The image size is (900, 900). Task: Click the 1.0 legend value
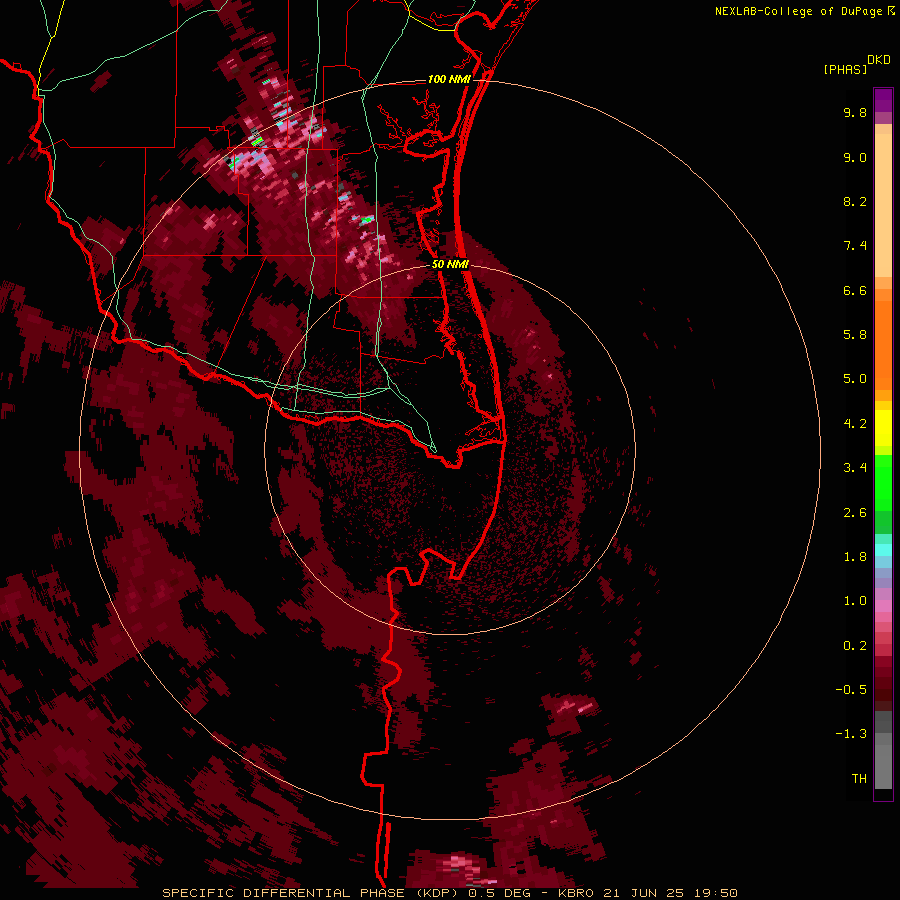tap(855, 601)
